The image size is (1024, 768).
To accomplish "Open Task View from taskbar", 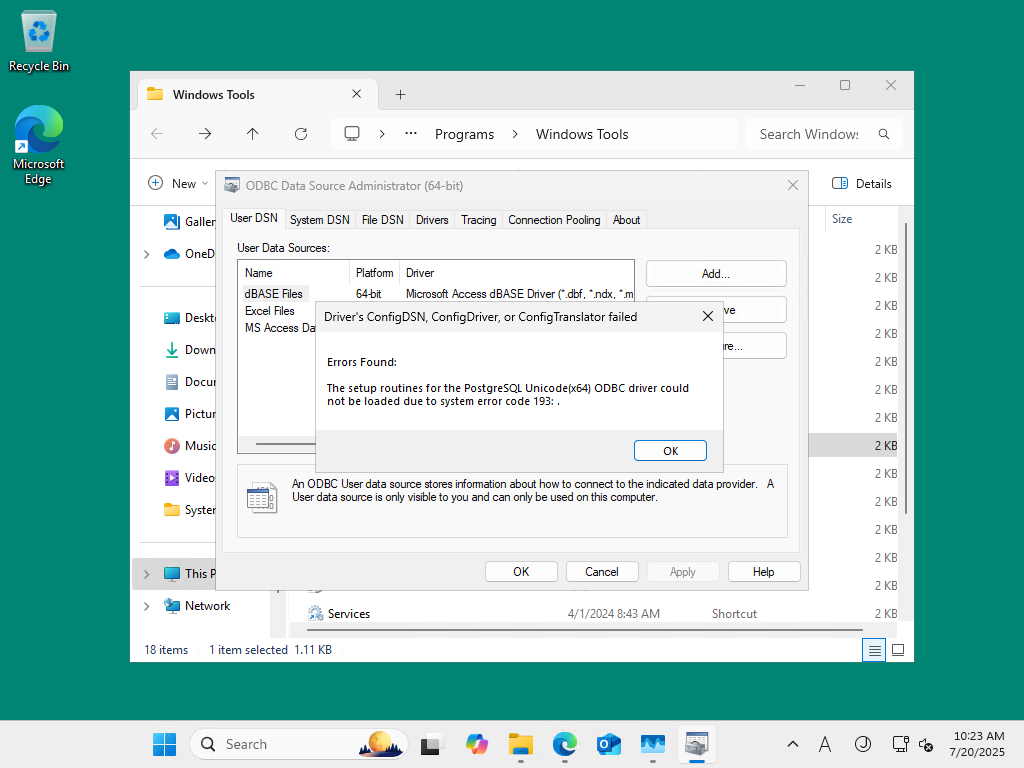I will coord(430,744).
